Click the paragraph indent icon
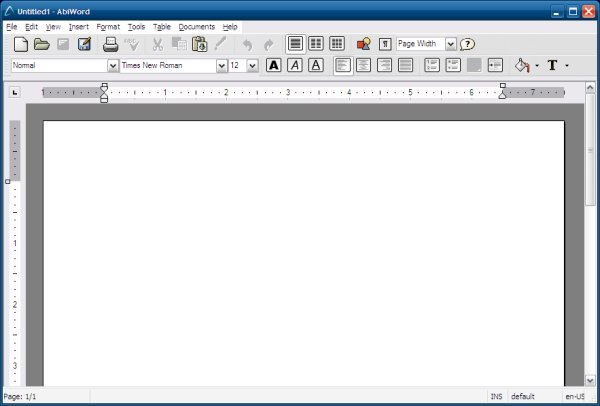The image size is (600, 406). click(x=495, y=65)
